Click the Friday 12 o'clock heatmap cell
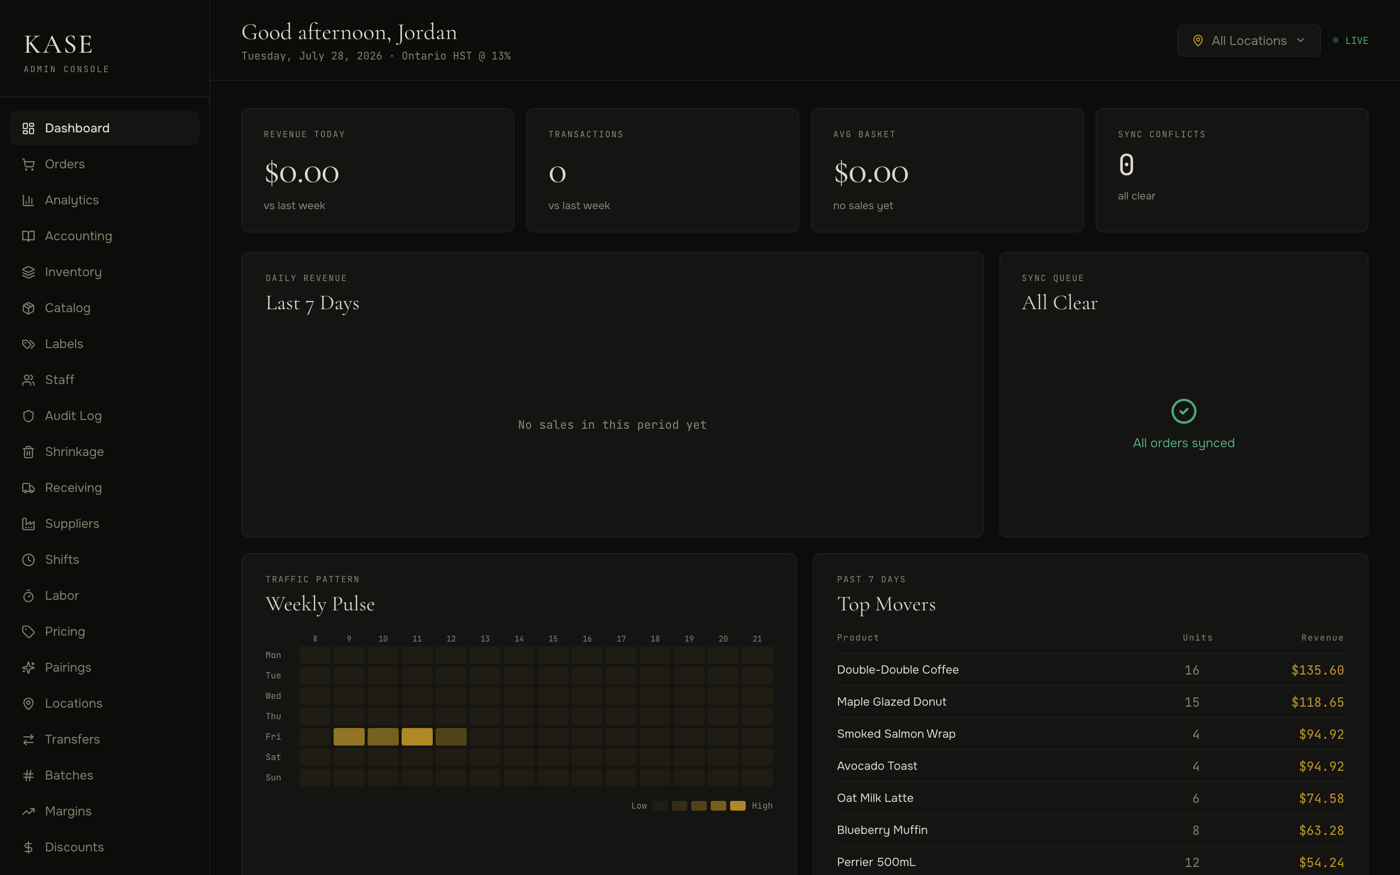 tap(451, 737)
